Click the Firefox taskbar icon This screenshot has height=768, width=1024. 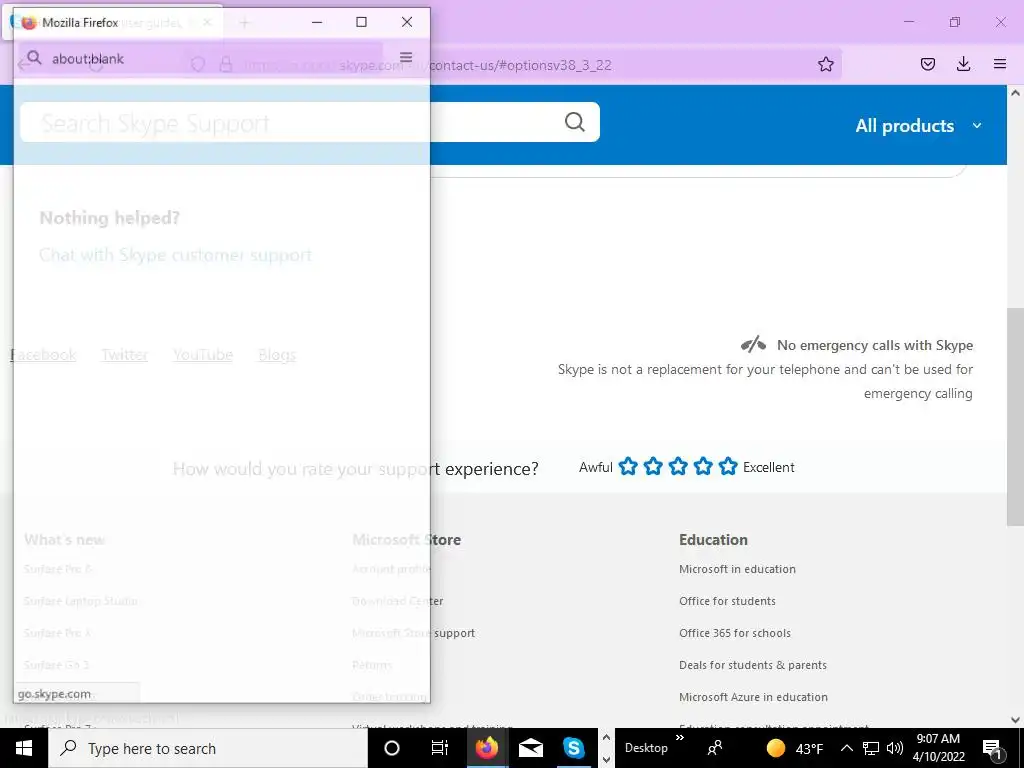click(487, 748)
